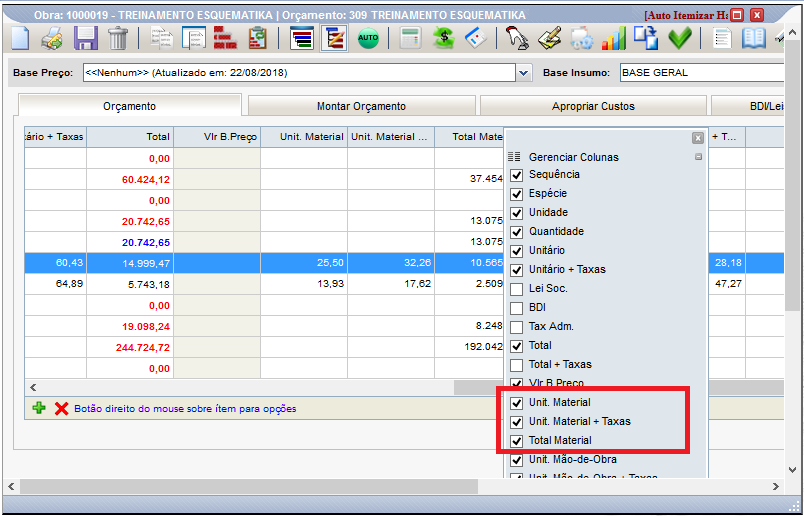Click the duplicate documents icon
Image resolution: width=804 pixels, height=516 pixels.
162,38
